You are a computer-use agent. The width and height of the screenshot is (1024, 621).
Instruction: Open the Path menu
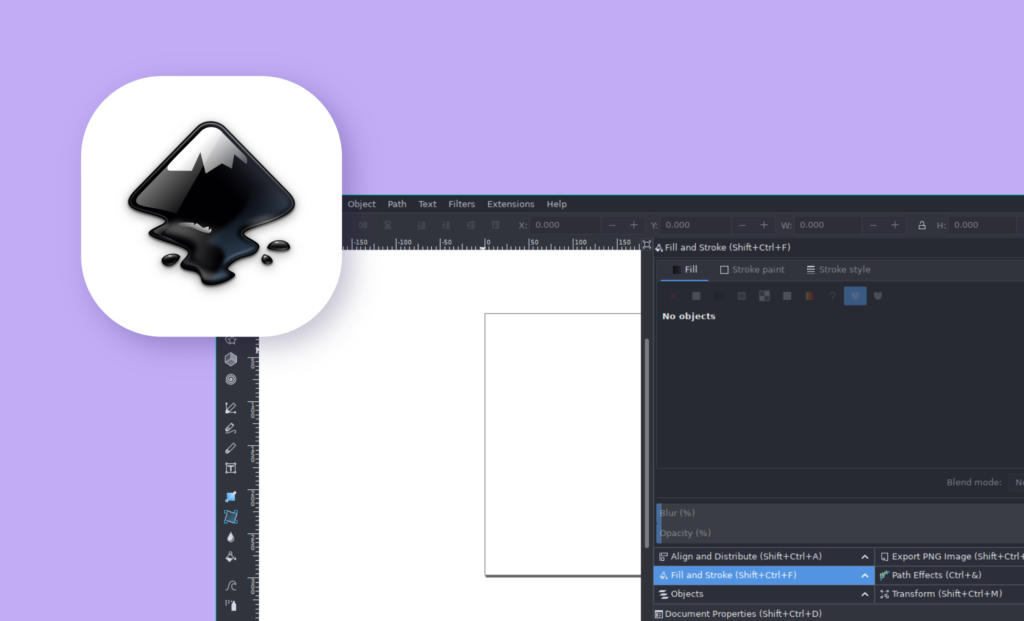pos(397,204)
